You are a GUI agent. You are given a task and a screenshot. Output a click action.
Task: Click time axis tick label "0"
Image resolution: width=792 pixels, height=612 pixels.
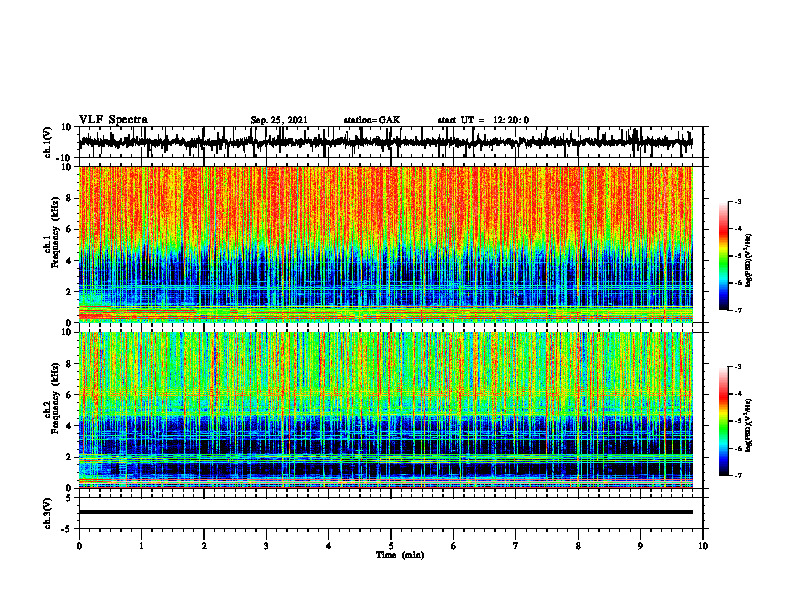click(x=79, y=546)
